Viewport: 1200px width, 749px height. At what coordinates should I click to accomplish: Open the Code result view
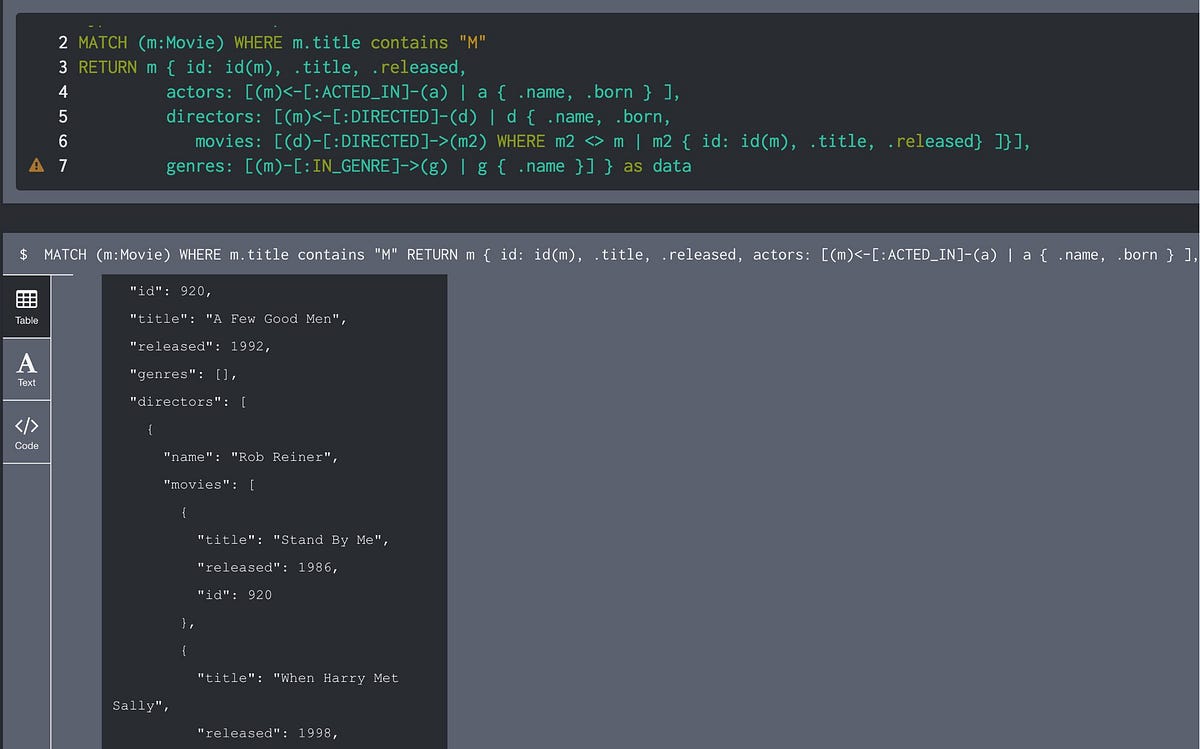pos(26,432)
